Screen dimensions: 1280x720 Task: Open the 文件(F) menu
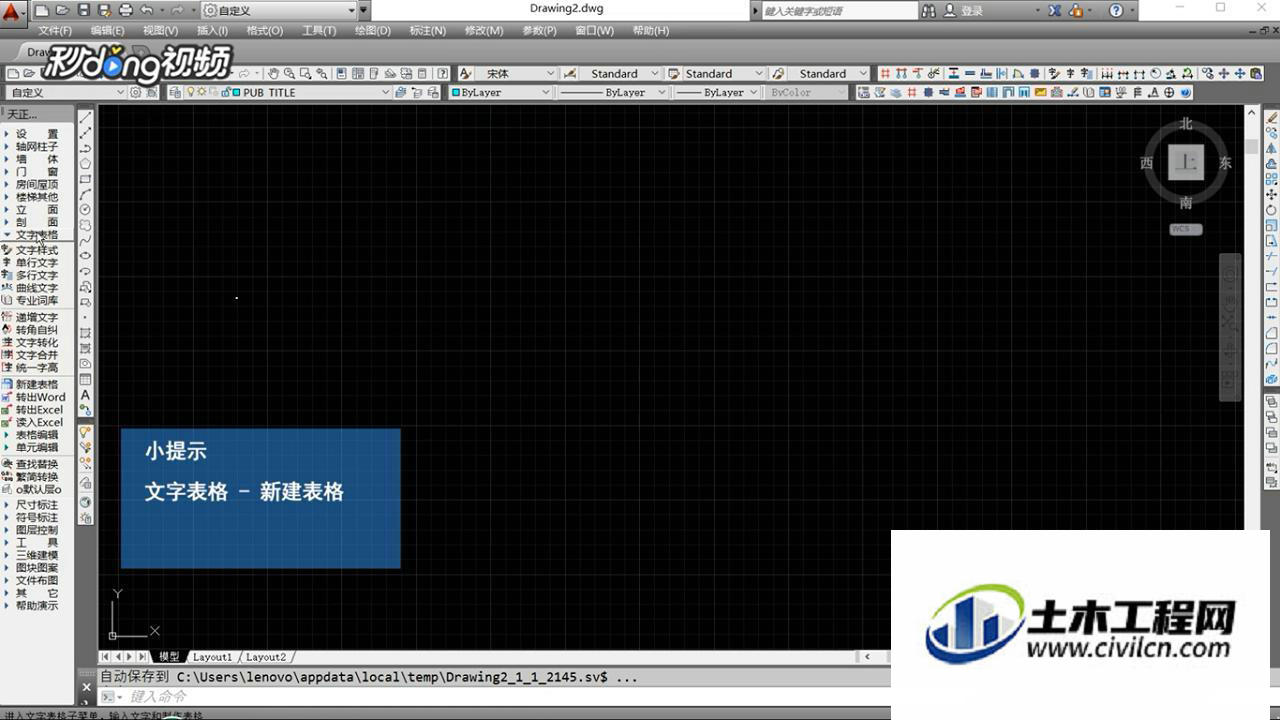55,31
